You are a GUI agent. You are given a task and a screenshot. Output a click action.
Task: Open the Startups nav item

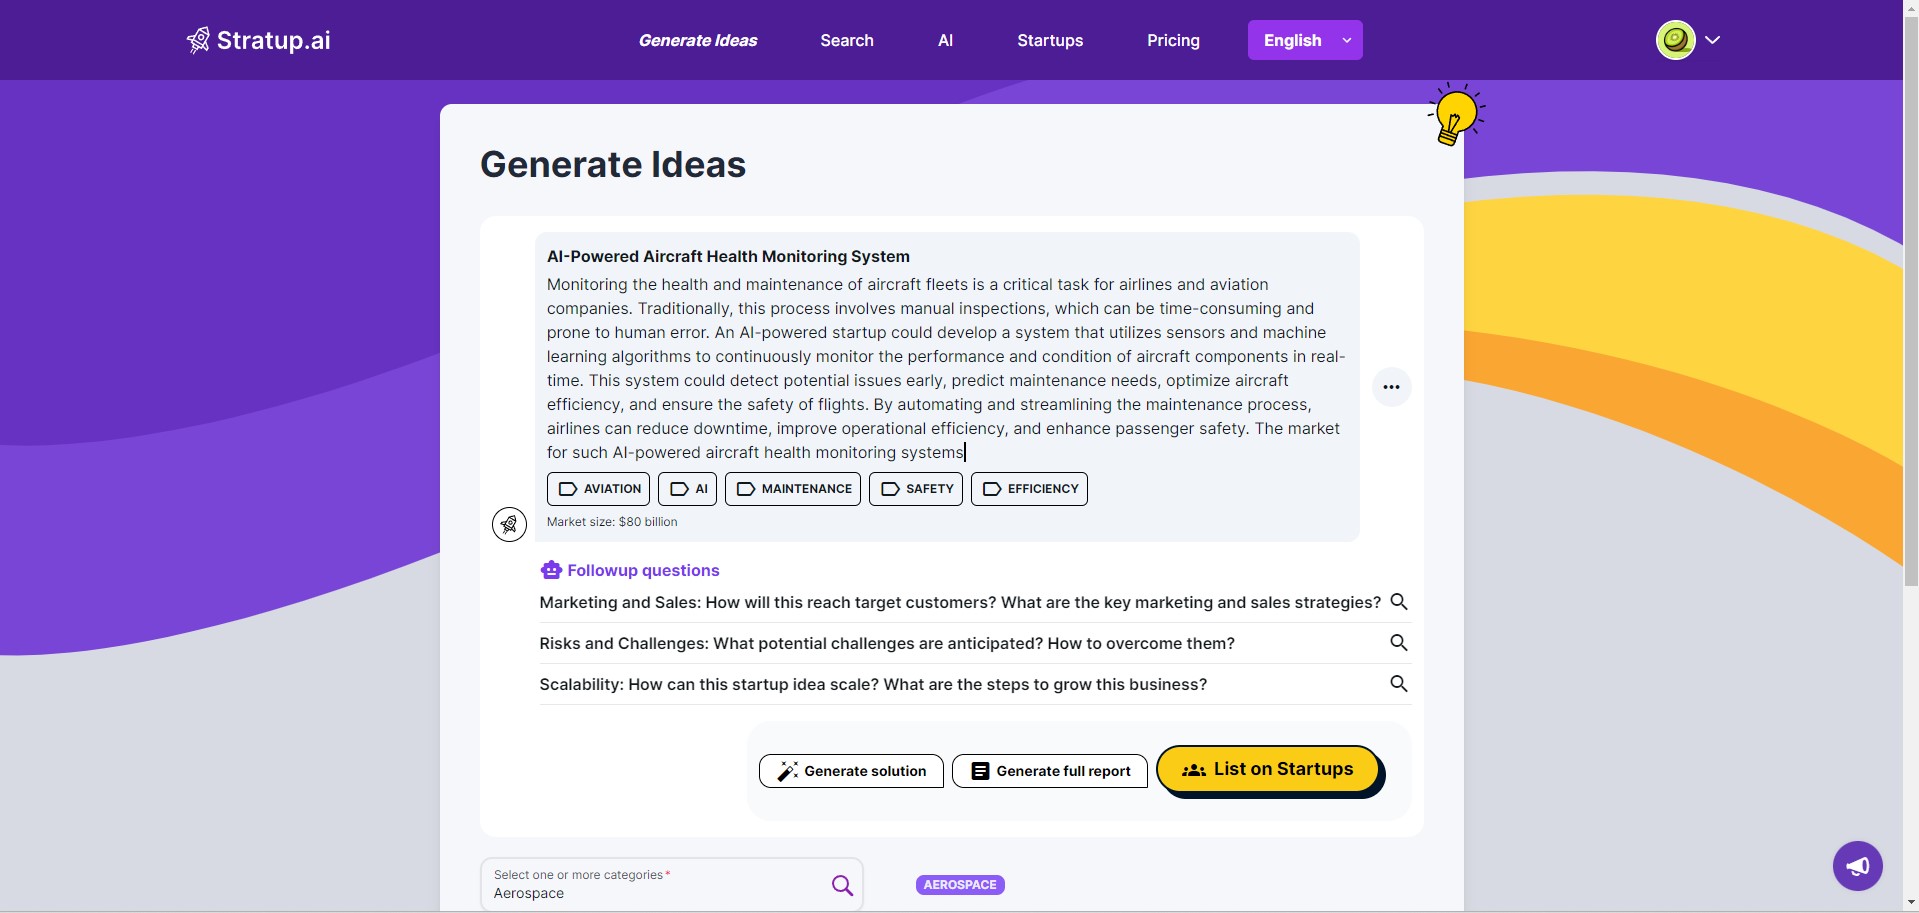pos(1050,40)
